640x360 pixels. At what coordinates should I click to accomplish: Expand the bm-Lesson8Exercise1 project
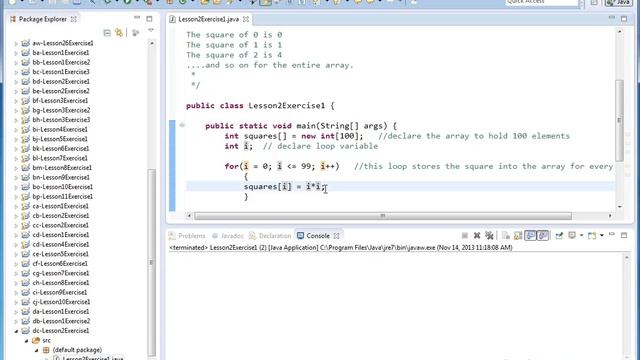[16, 168]
